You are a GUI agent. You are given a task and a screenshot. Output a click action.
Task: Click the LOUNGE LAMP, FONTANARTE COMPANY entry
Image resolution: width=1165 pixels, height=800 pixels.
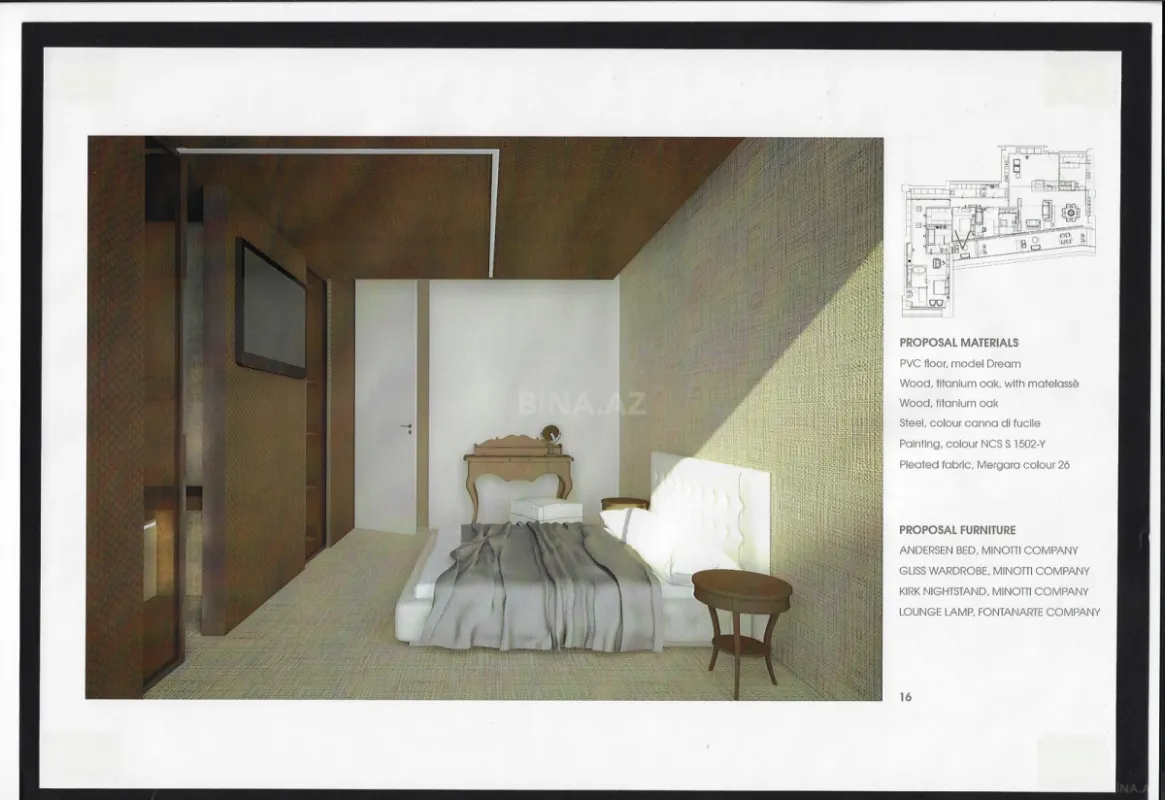click(x=998, y=613)
